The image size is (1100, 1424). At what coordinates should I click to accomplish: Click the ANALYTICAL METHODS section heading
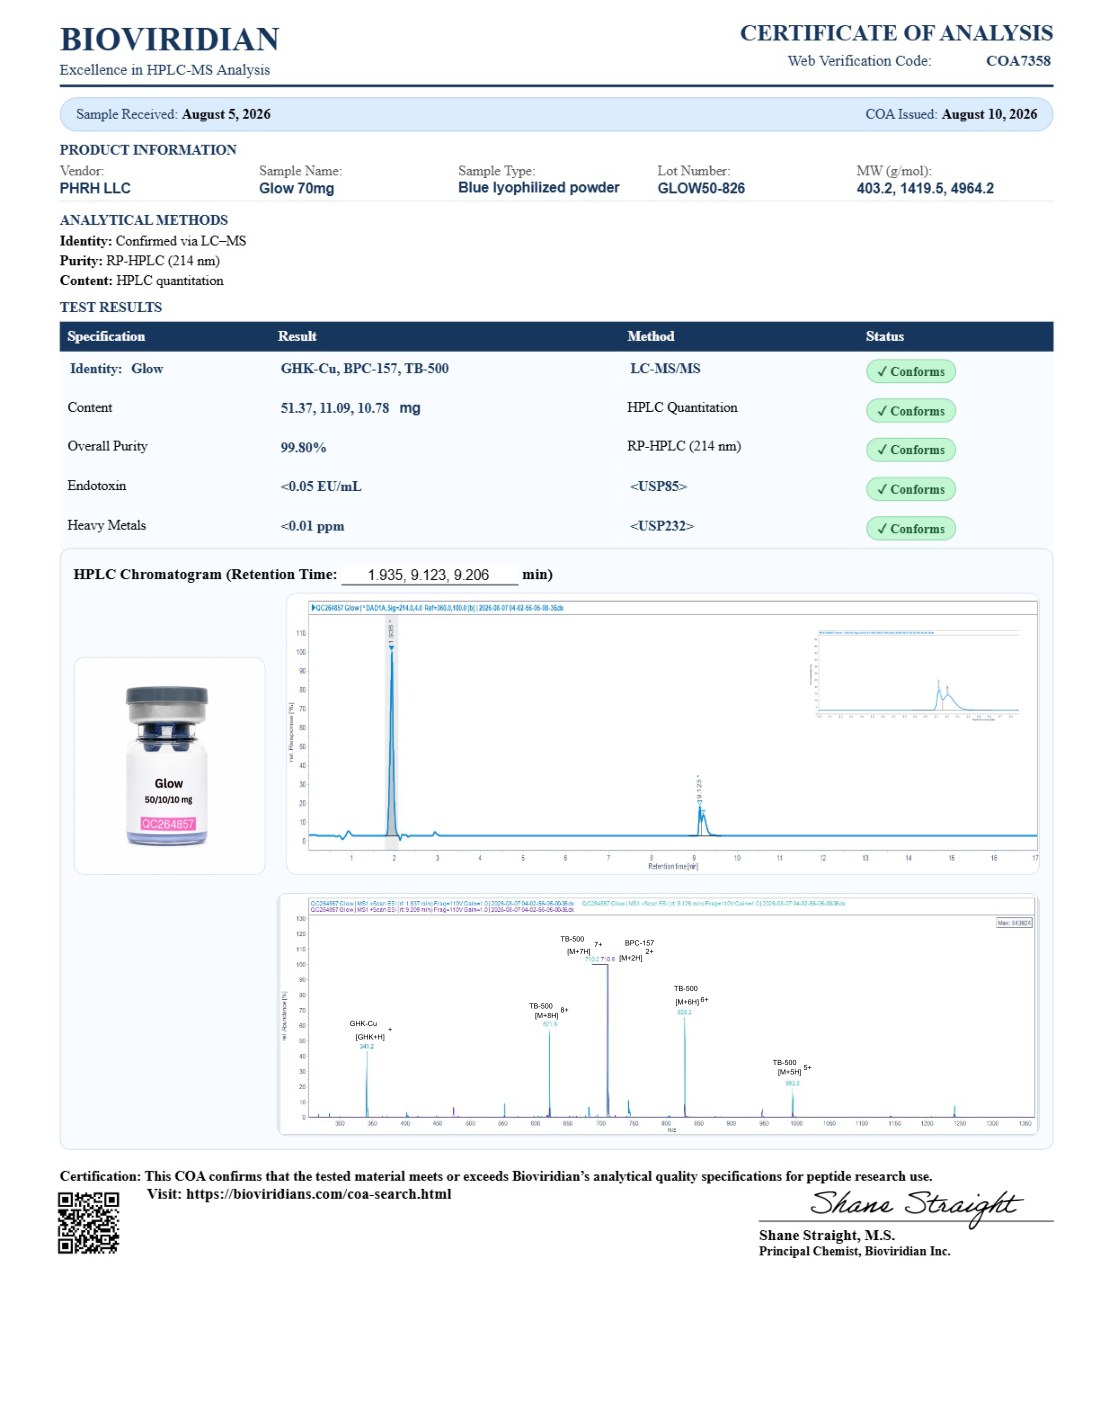144,220
